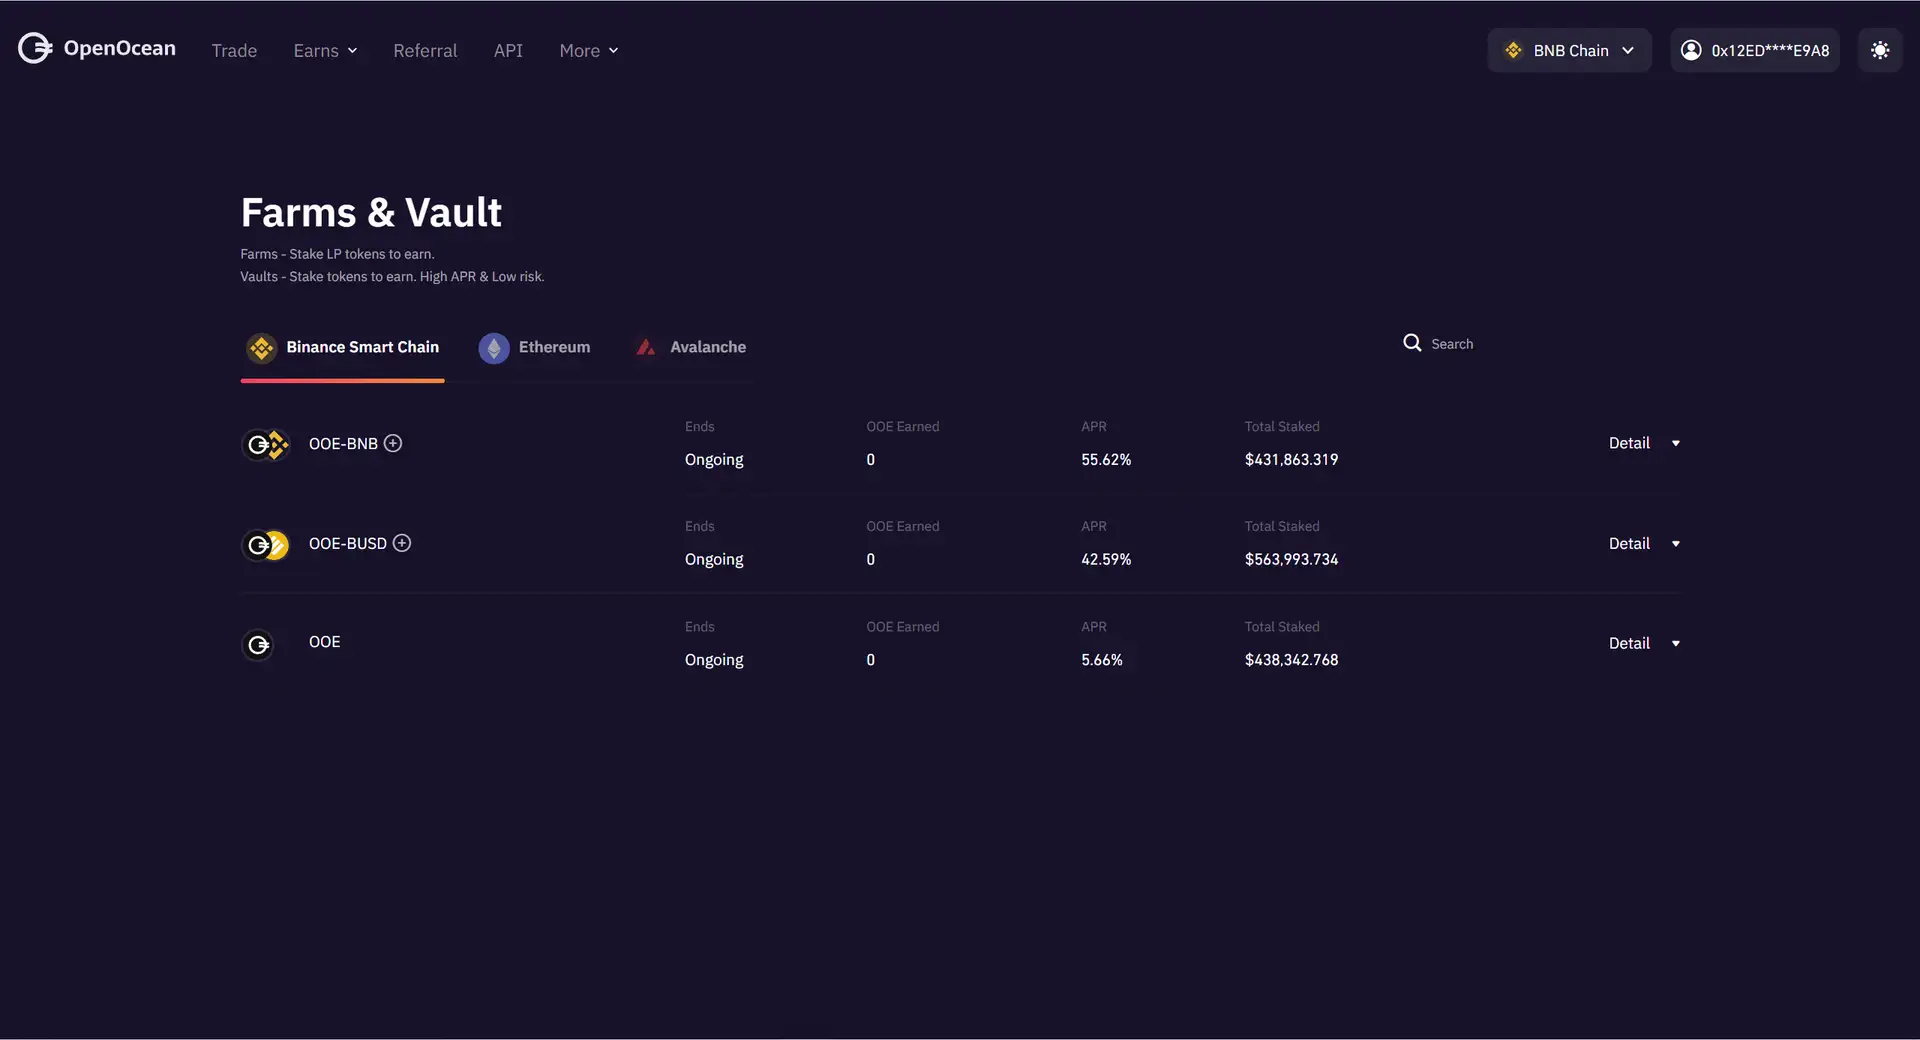Click the OOE-BUSD pair token icon
The image size is (1920, 1040).
266,544
